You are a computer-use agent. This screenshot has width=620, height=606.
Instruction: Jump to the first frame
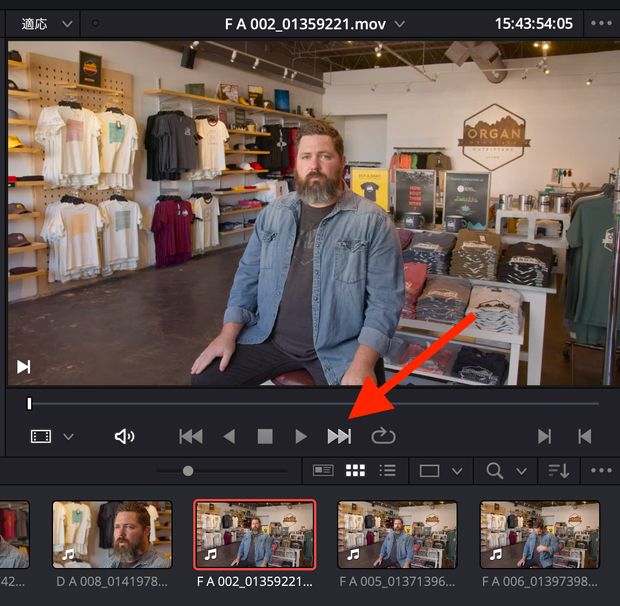point(191,436)
